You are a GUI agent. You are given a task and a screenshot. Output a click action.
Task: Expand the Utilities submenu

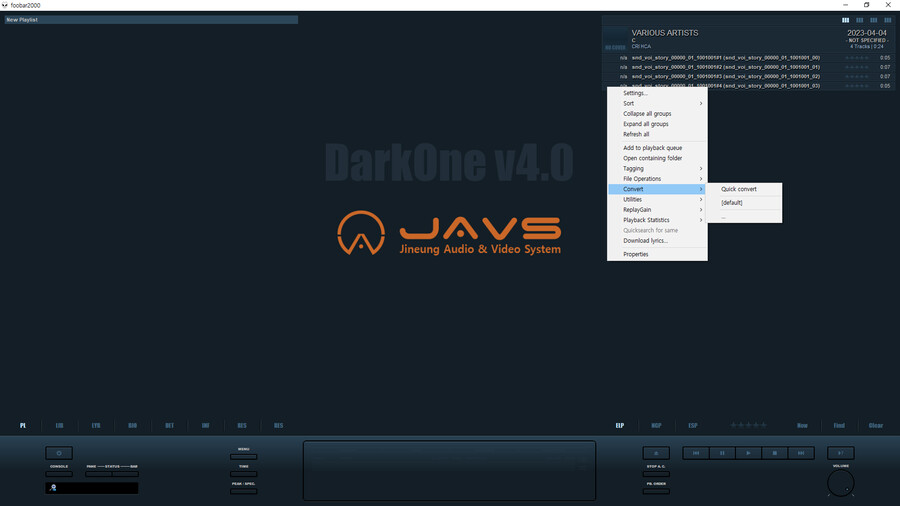tap(657, 200)
